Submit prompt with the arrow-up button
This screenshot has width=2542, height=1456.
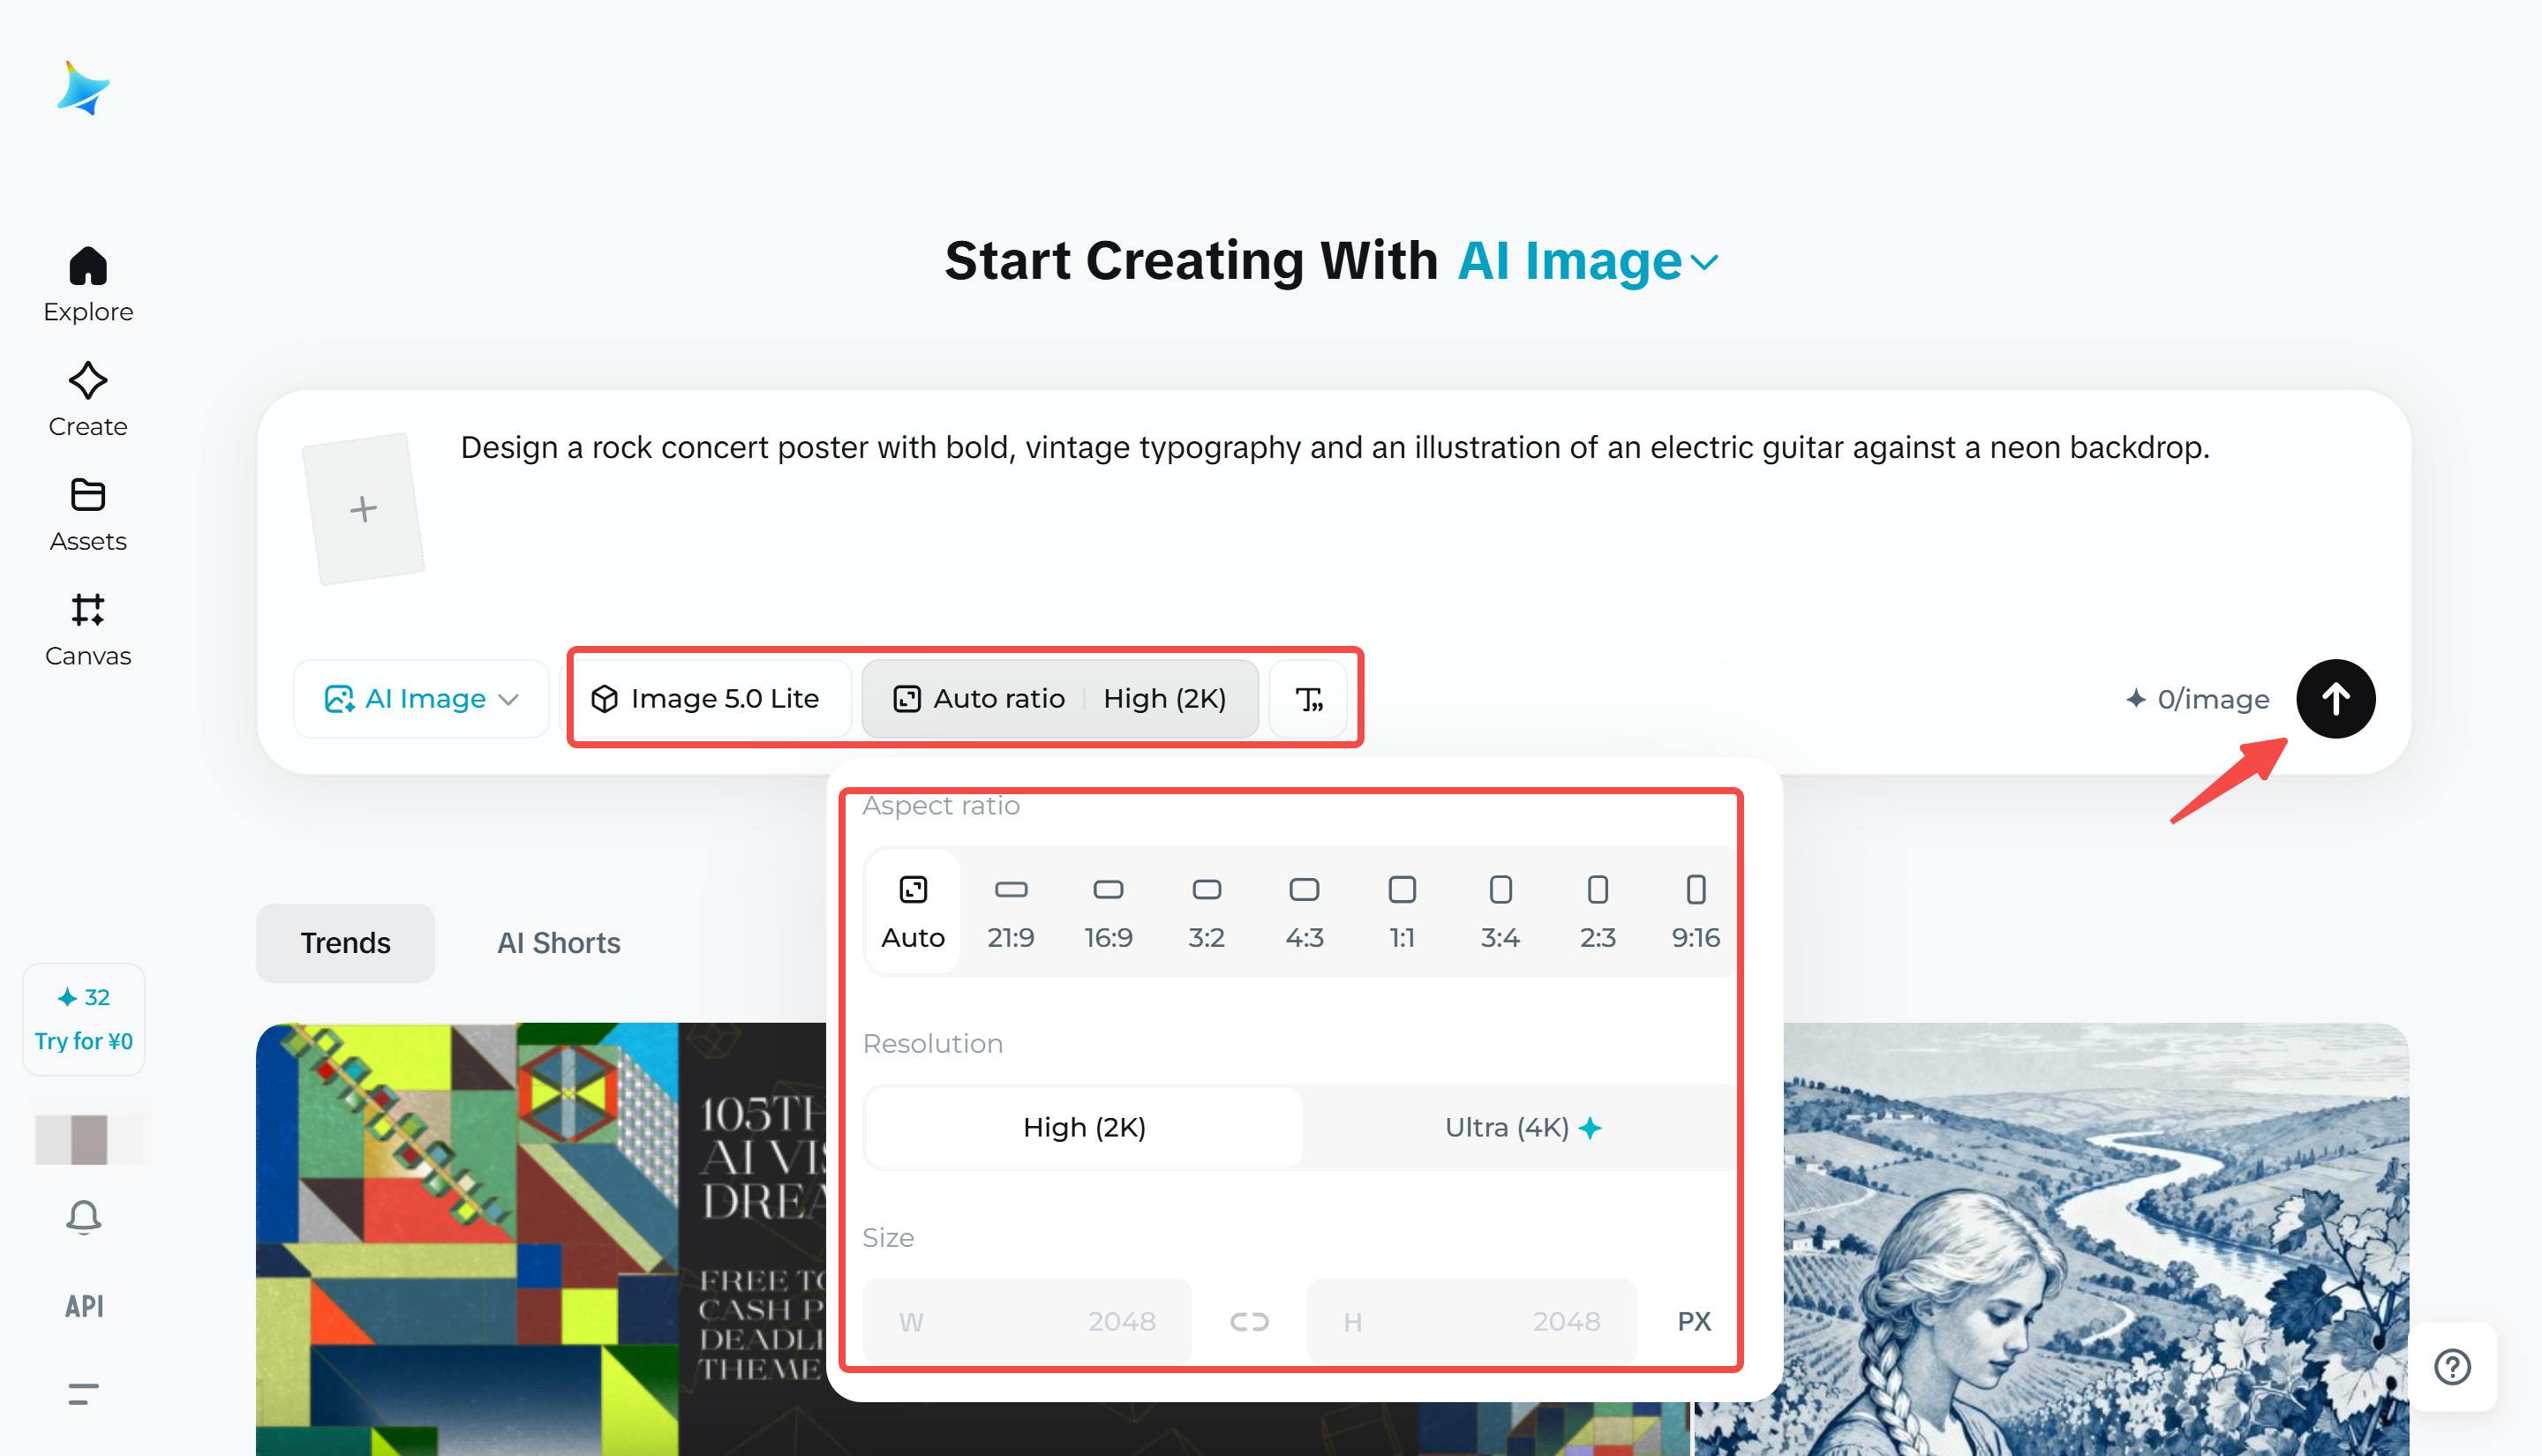pos(2335,699)
